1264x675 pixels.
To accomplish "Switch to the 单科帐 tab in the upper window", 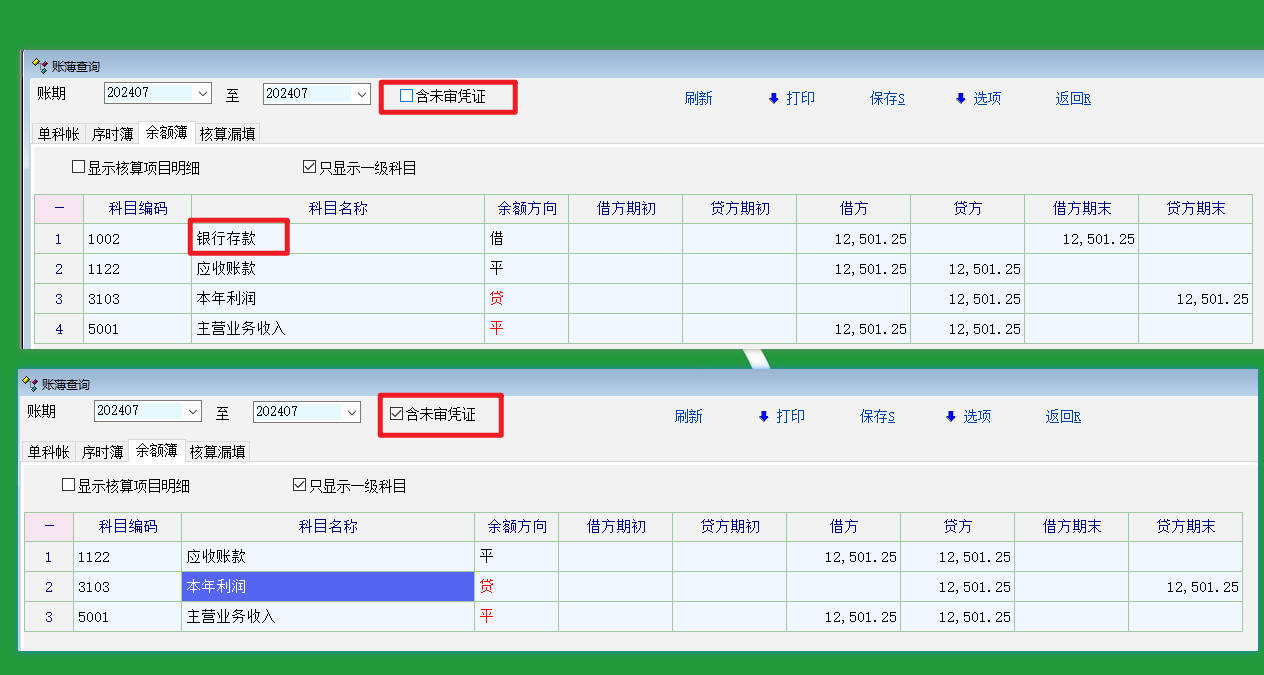I will pos(58,133).
